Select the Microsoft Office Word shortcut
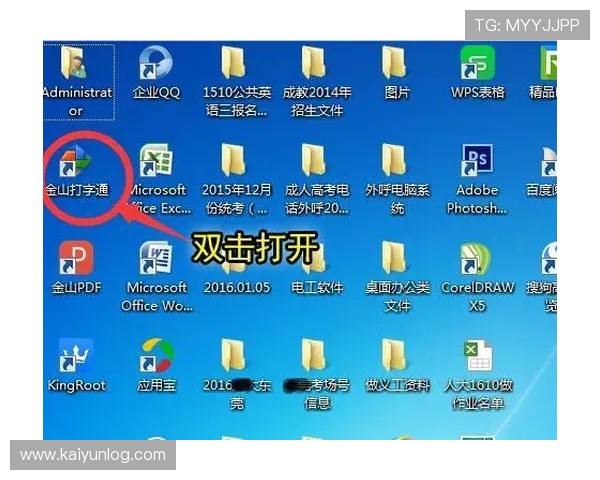This screenshot has height=480, width=600. pos(156,258)
